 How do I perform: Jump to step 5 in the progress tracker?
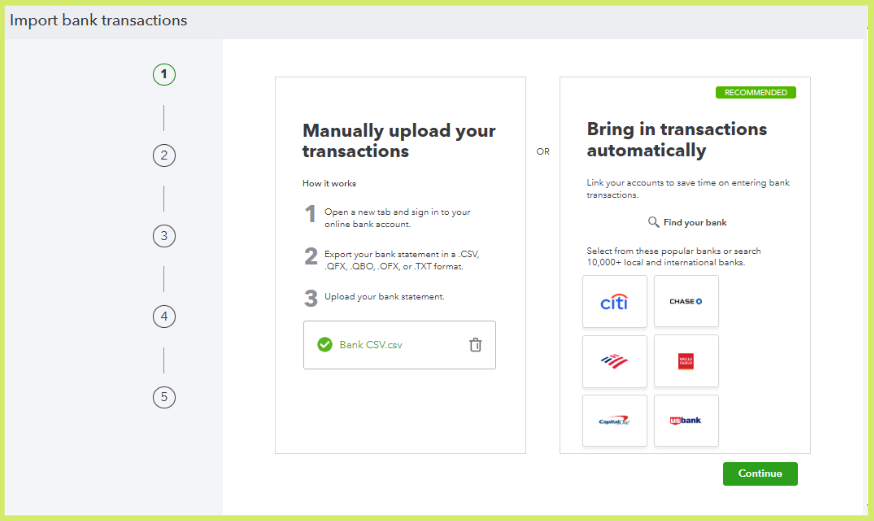(164, 397)
